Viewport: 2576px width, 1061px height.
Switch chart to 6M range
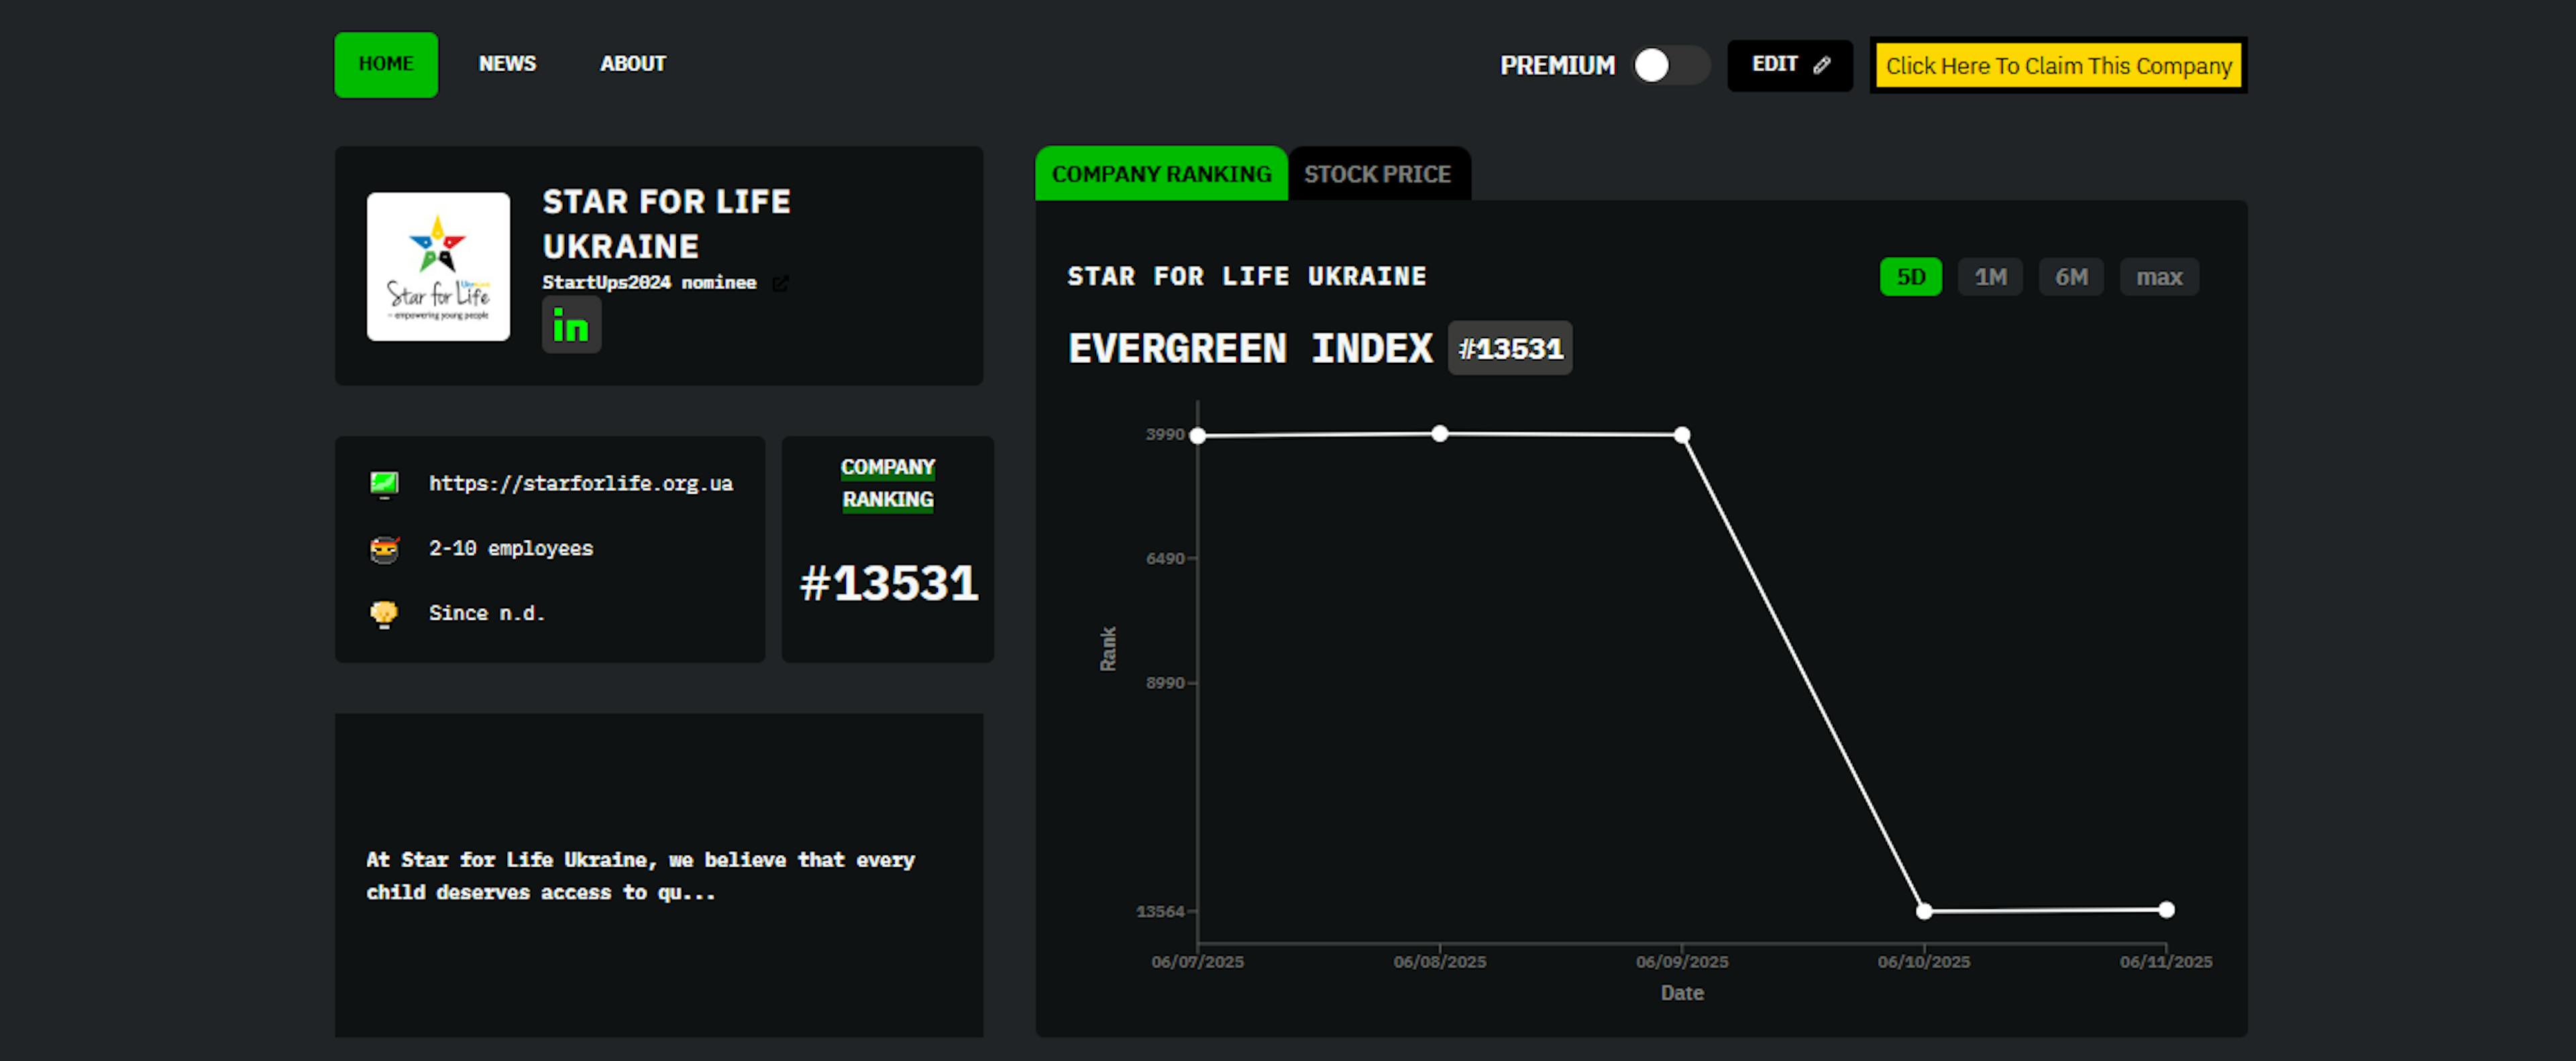coord(2071,277)
